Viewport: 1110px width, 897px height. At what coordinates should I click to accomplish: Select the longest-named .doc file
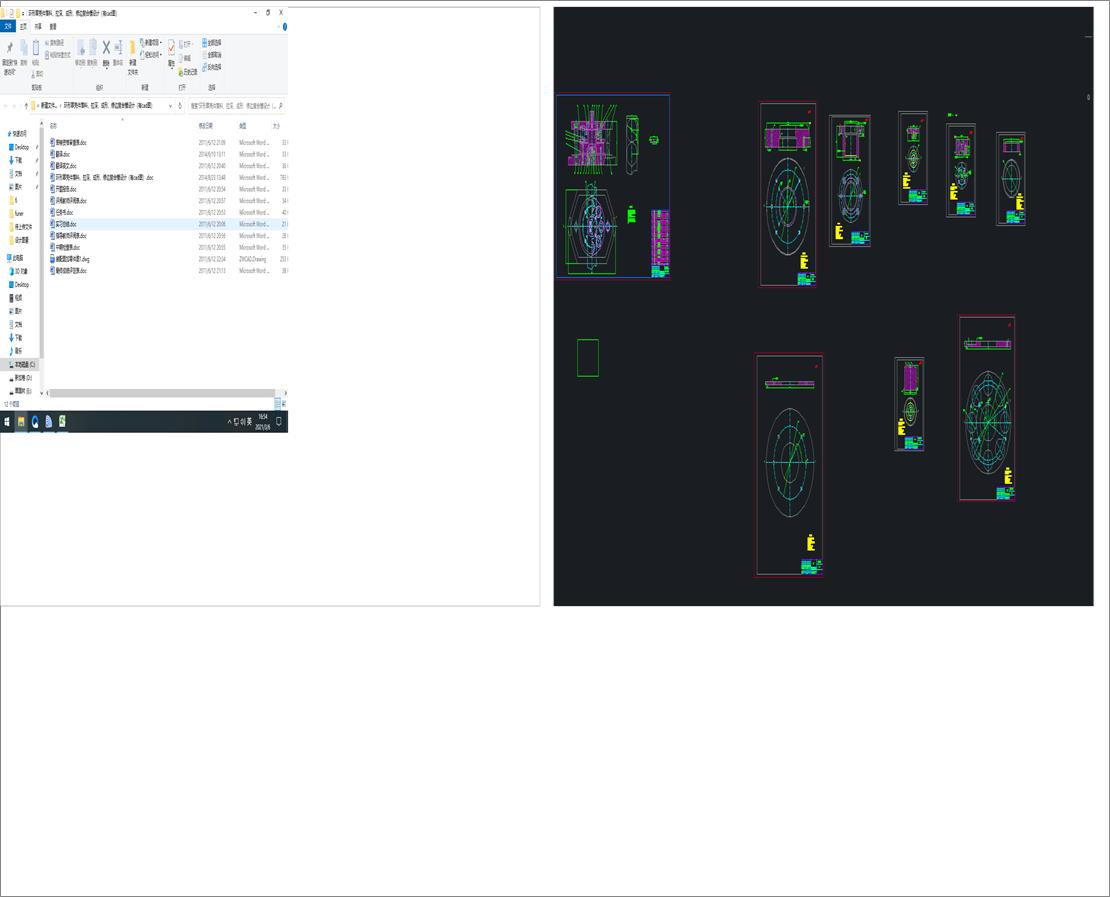(x=104, y=177)
